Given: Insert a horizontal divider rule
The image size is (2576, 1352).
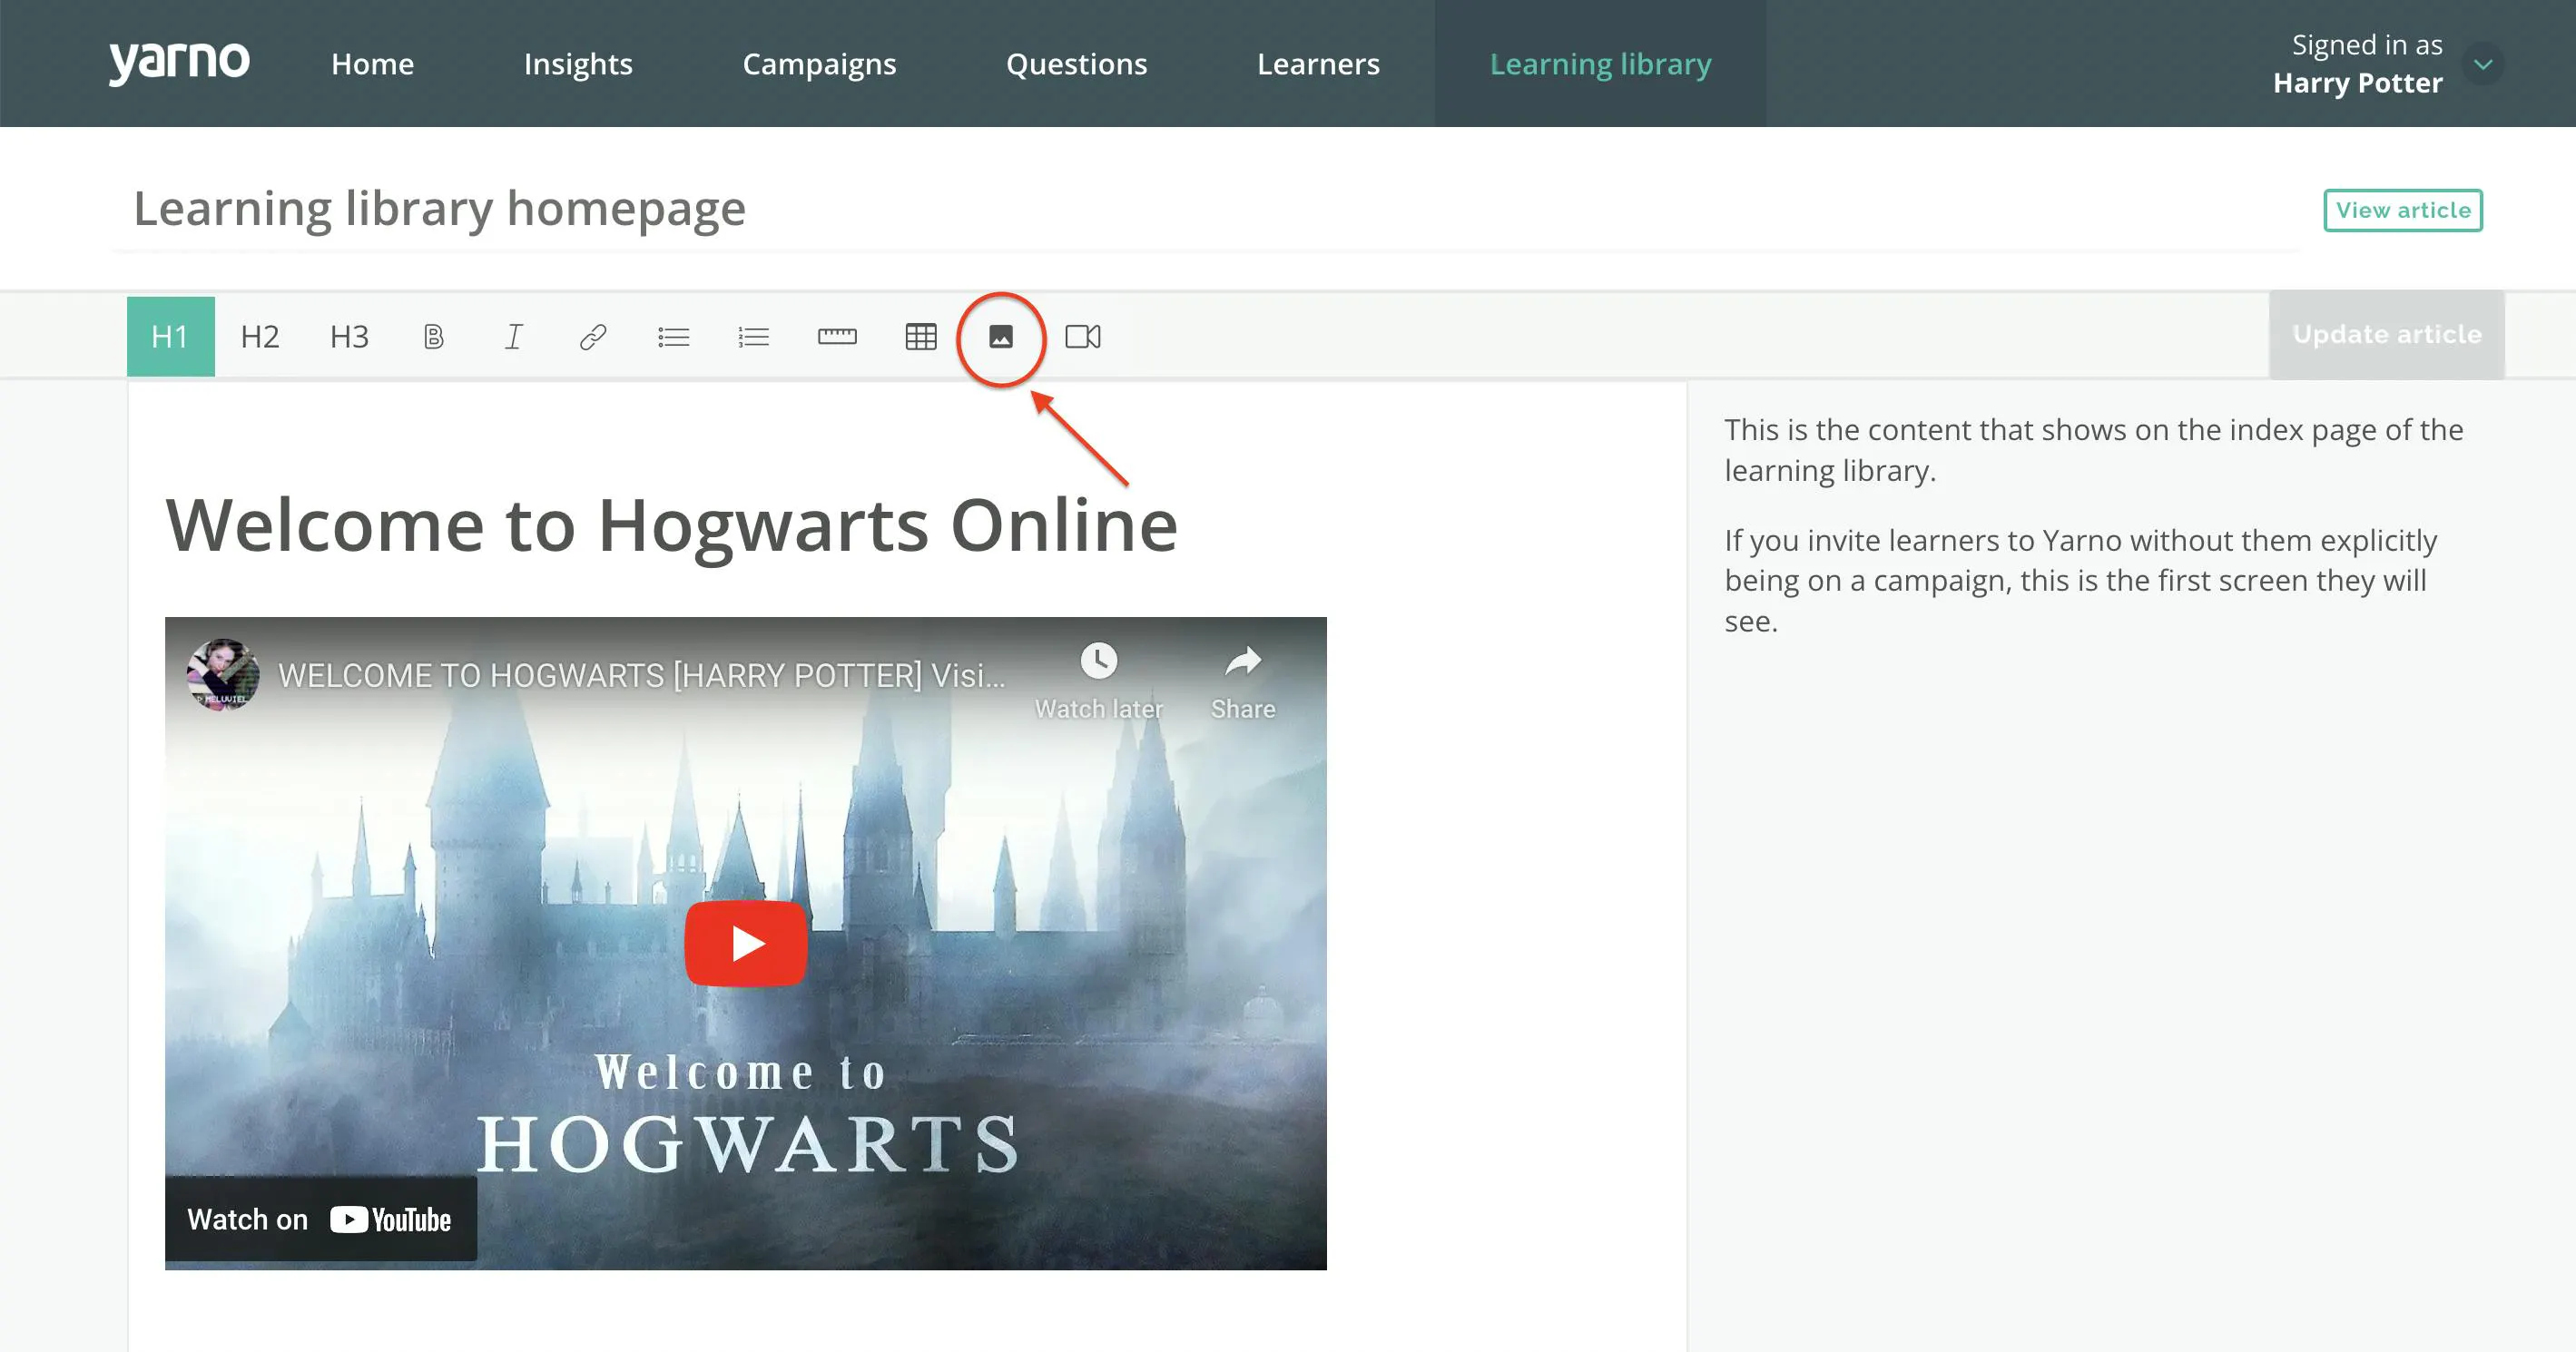Looking at the screenshot, I should click(837, 337).
